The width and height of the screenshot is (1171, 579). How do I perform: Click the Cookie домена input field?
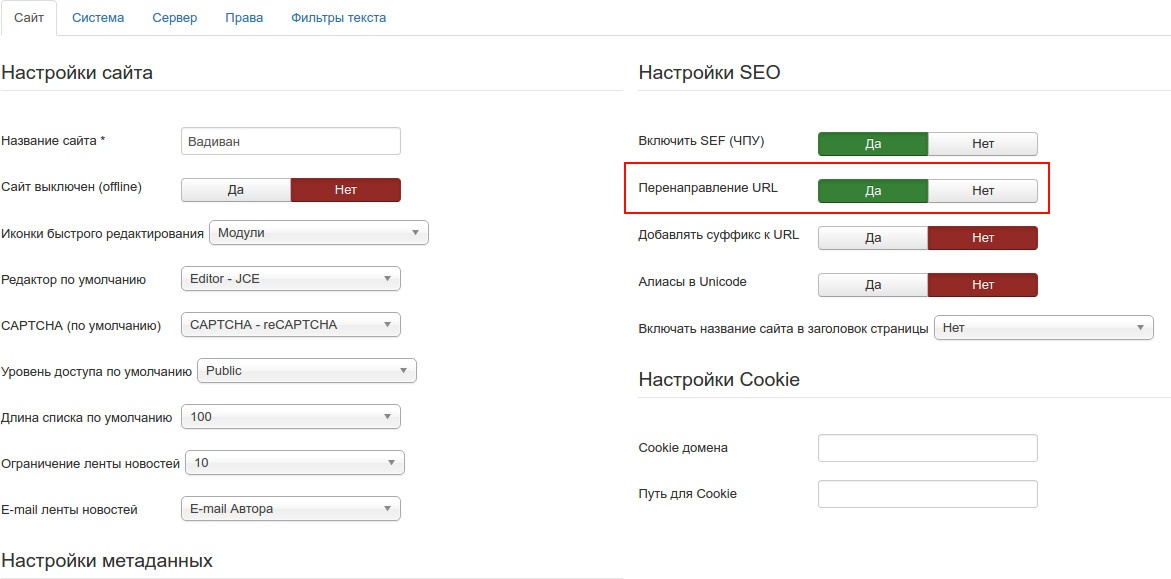[928, 448]
